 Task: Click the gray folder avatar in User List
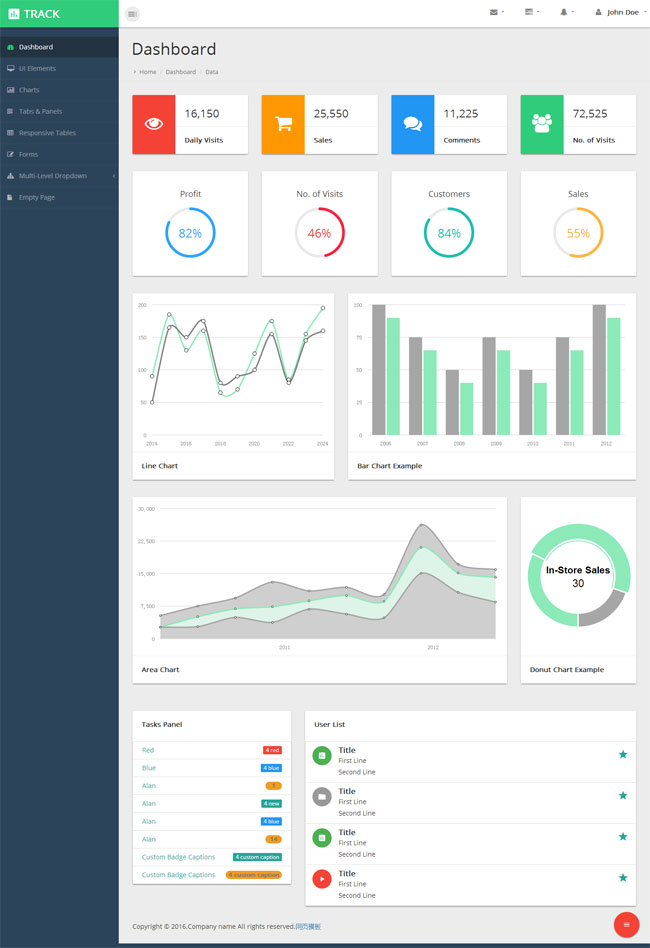click(322, 797)
